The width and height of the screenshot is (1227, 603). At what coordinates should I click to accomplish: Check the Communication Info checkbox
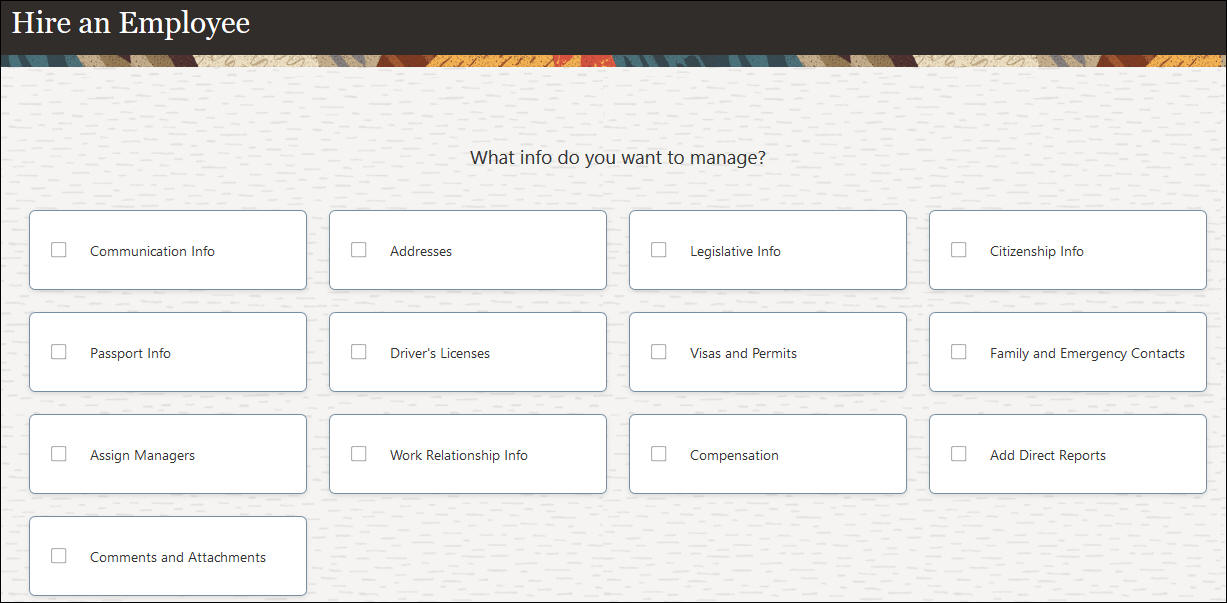tap(59, 250)
